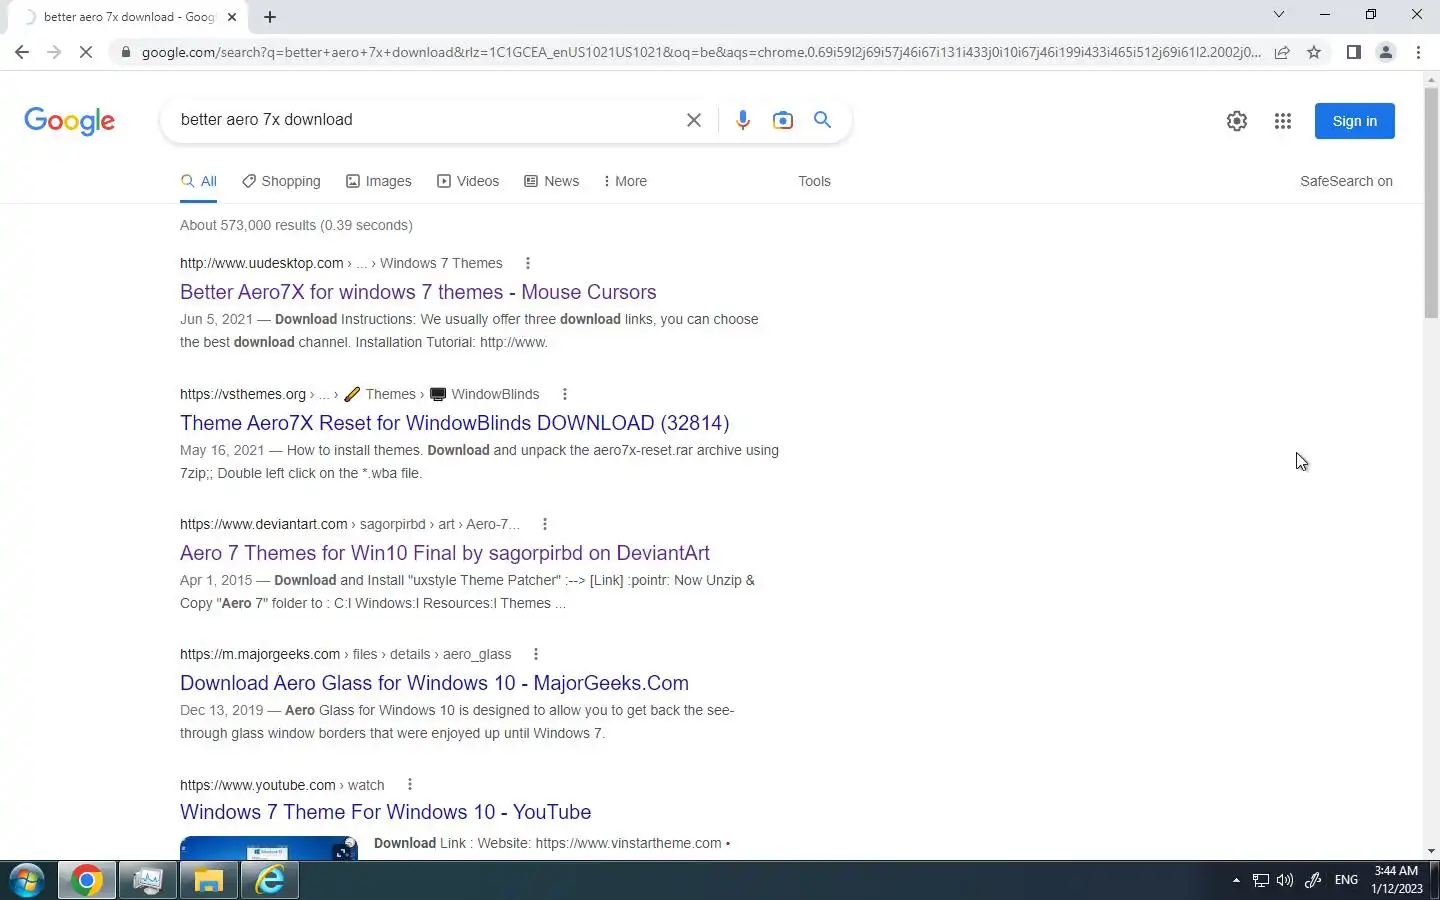Open Download Aero Glass MajorGeeks link
Screen dimensions: 1440x900
434,683
